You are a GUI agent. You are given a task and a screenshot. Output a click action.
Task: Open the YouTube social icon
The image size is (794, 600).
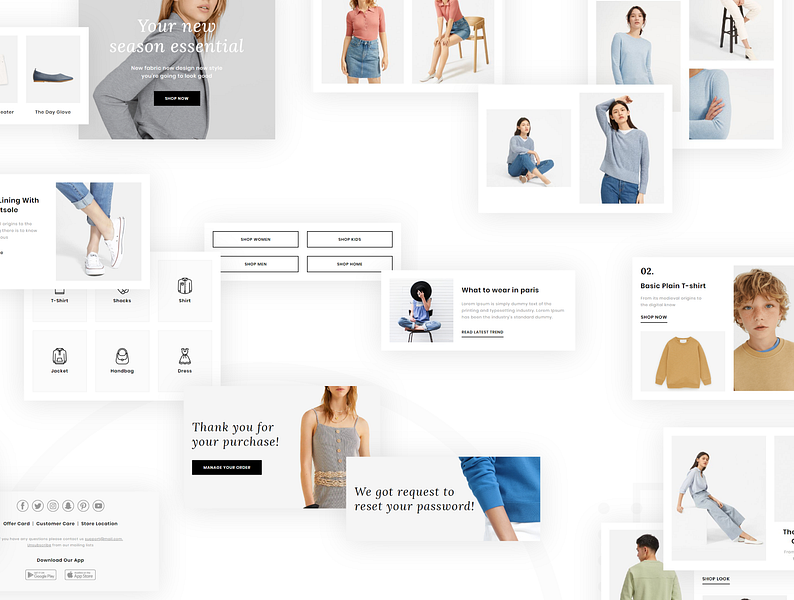tap(99, 505)
